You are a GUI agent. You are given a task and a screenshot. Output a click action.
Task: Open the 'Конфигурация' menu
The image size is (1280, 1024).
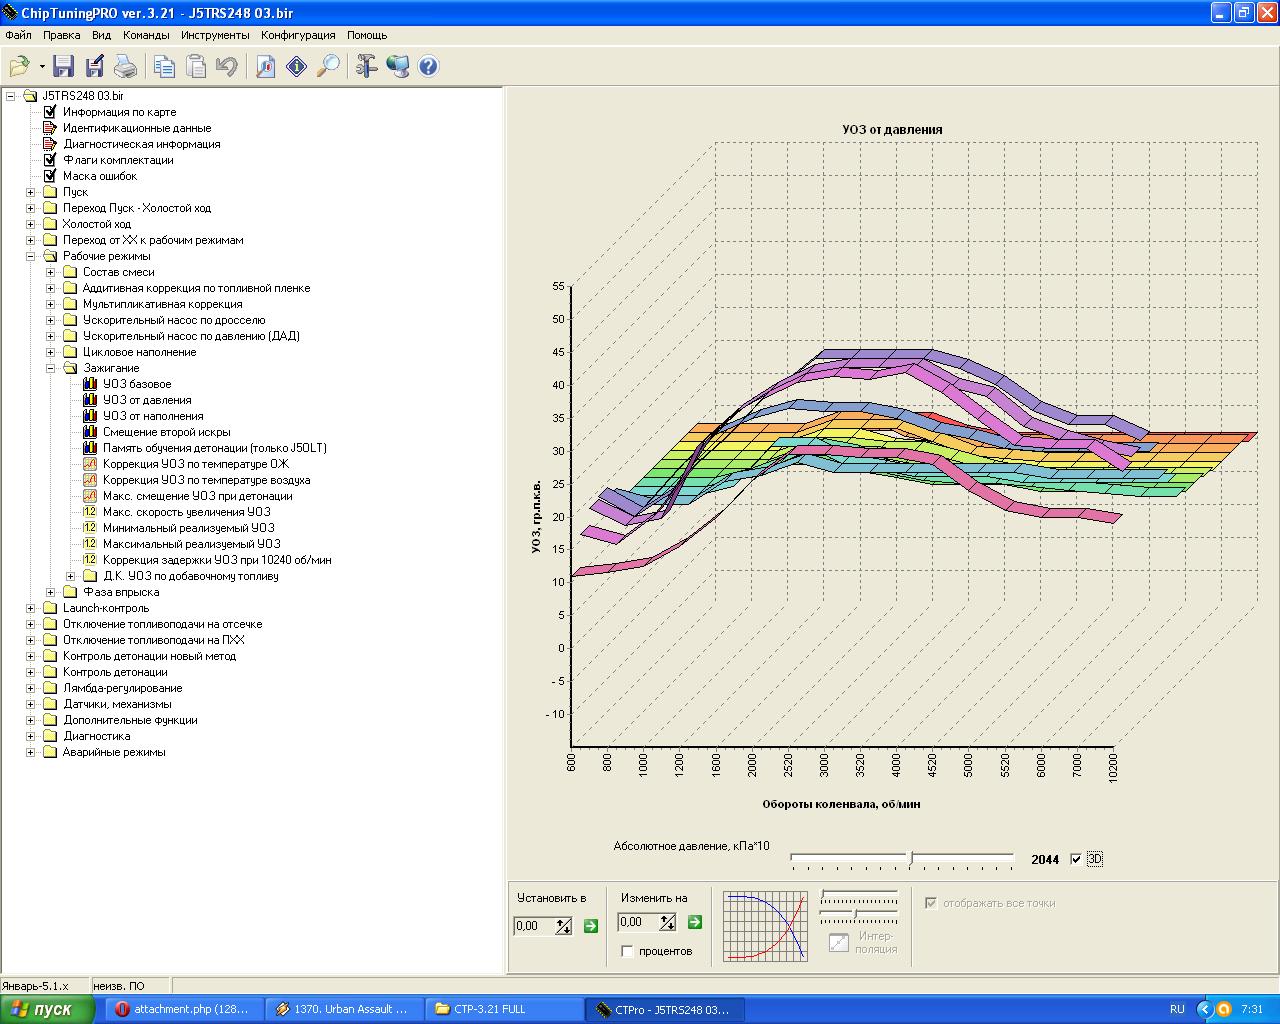click(298, 35)
